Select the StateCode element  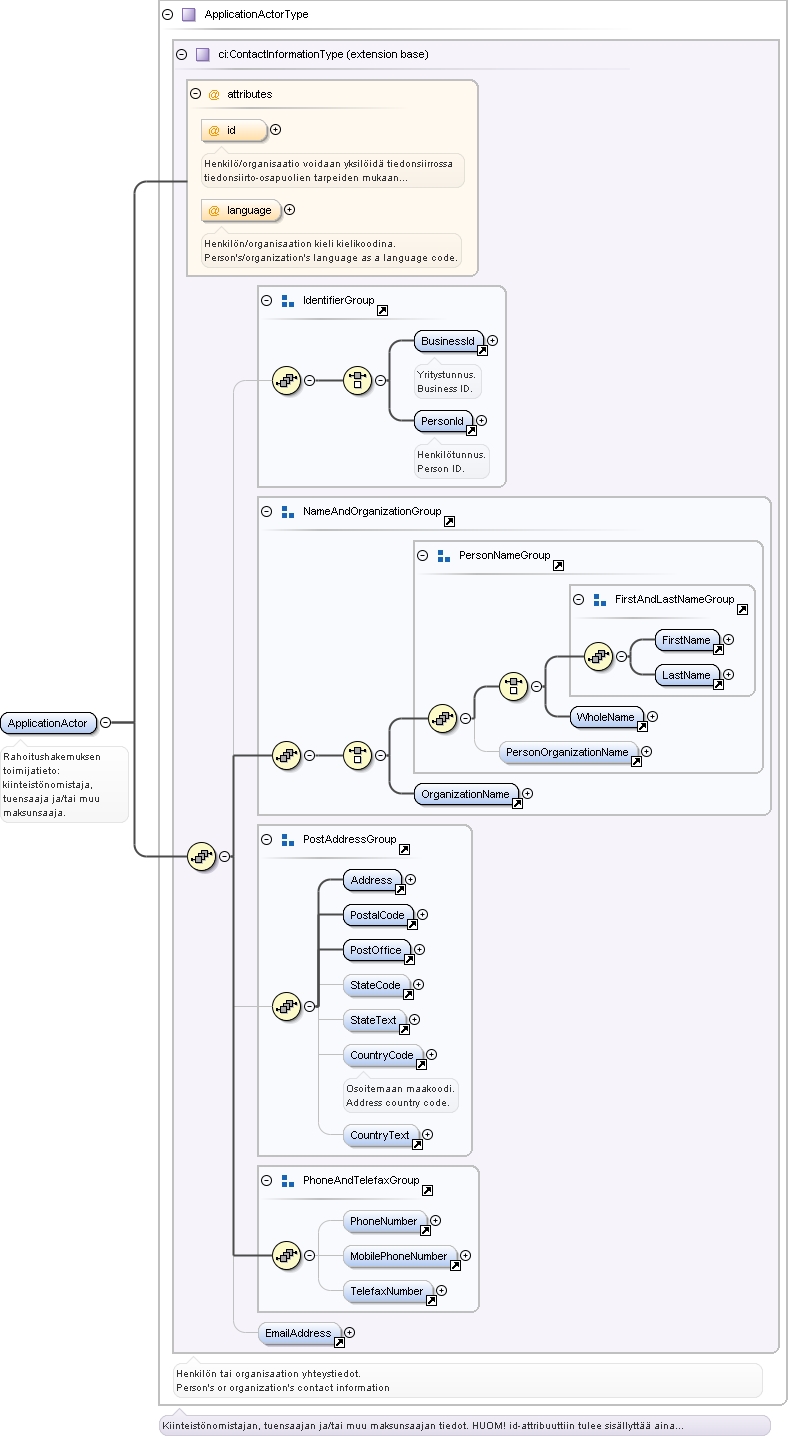376,985
